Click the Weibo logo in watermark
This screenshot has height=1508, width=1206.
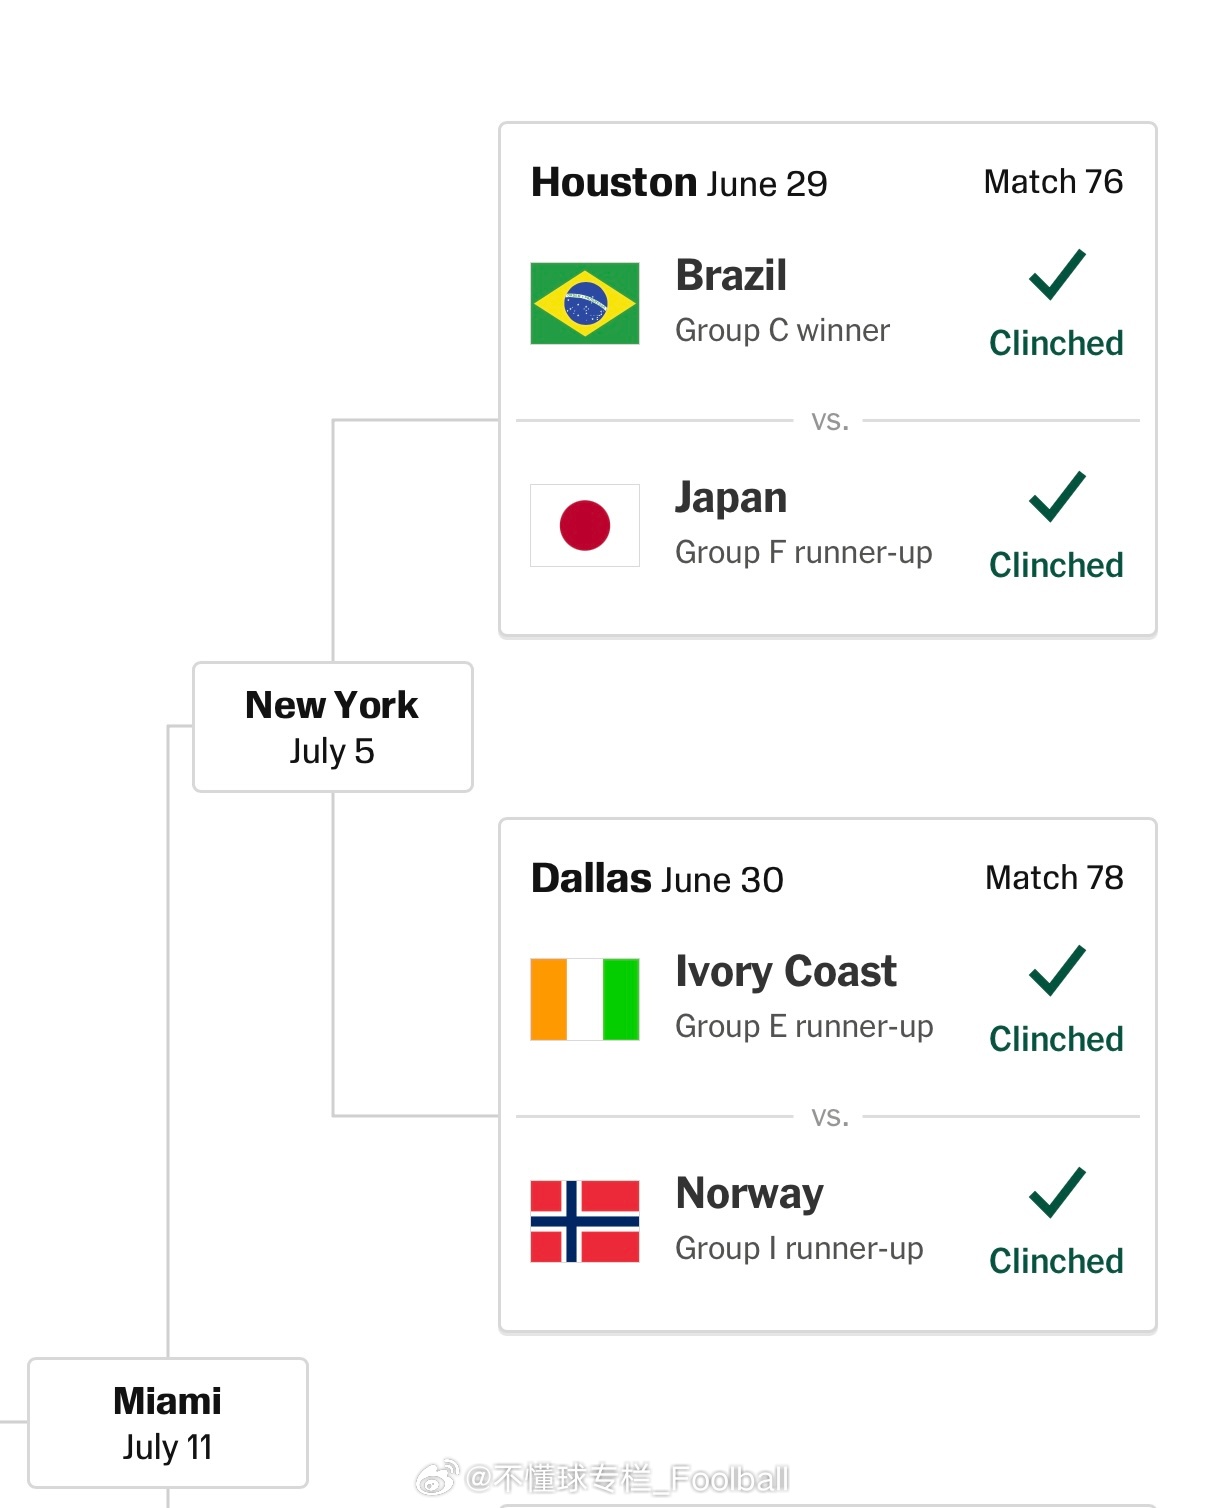437,1477
